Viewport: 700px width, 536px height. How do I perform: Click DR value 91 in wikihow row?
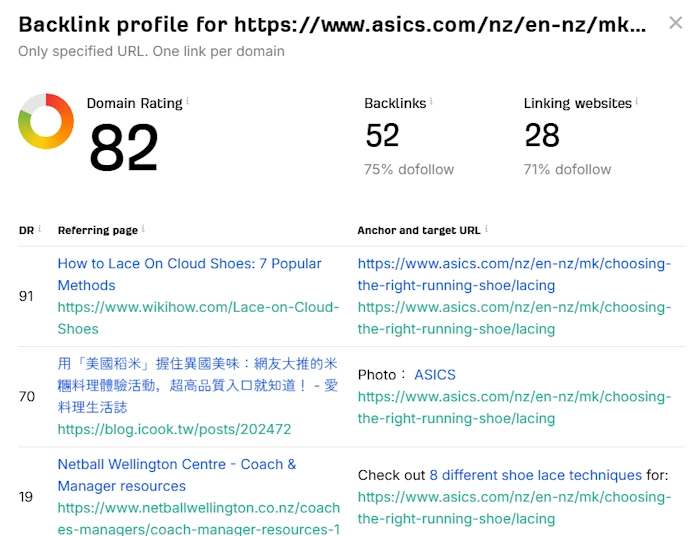point(26,296)
